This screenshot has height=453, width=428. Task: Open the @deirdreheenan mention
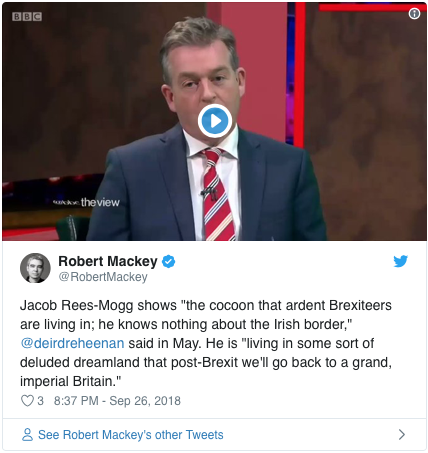tap(72, 343)
